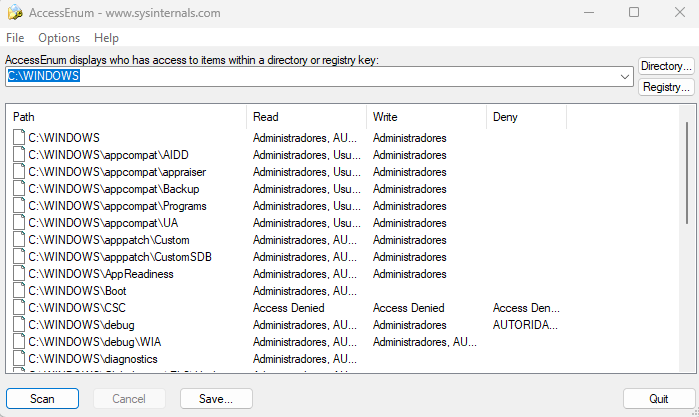Click Write cell 'Administradores' in AppReadiness row

tap(410, 273)
